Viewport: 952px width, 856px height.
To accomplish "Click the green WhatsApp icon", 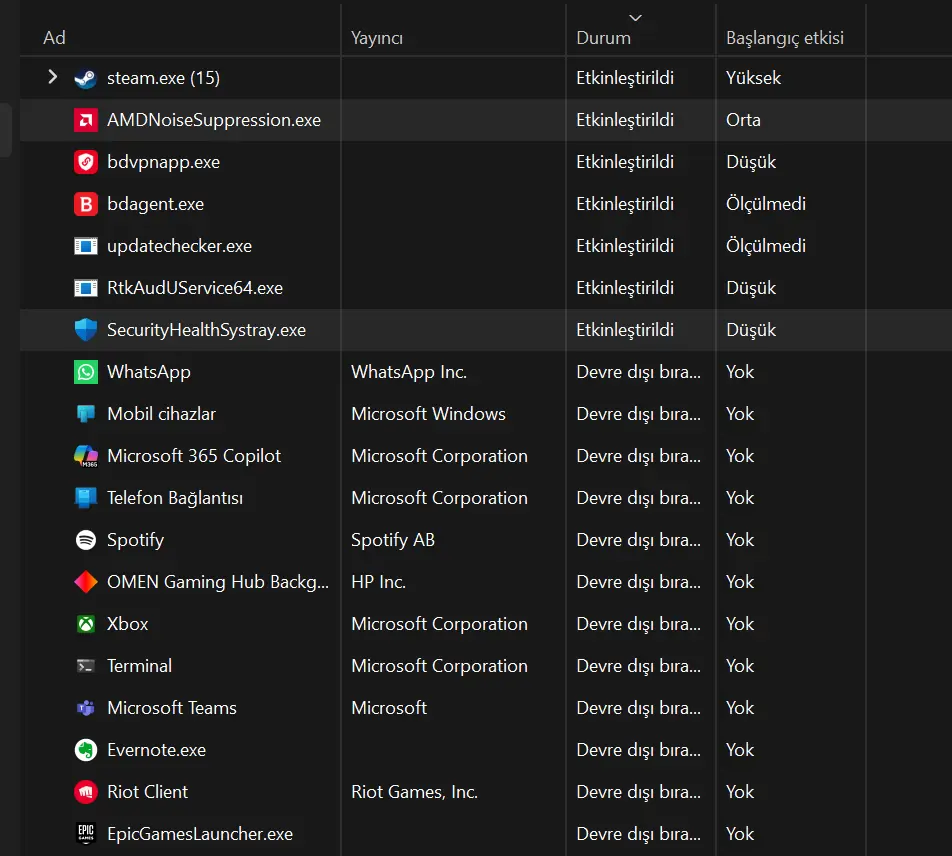I will (x=86, y=372).
